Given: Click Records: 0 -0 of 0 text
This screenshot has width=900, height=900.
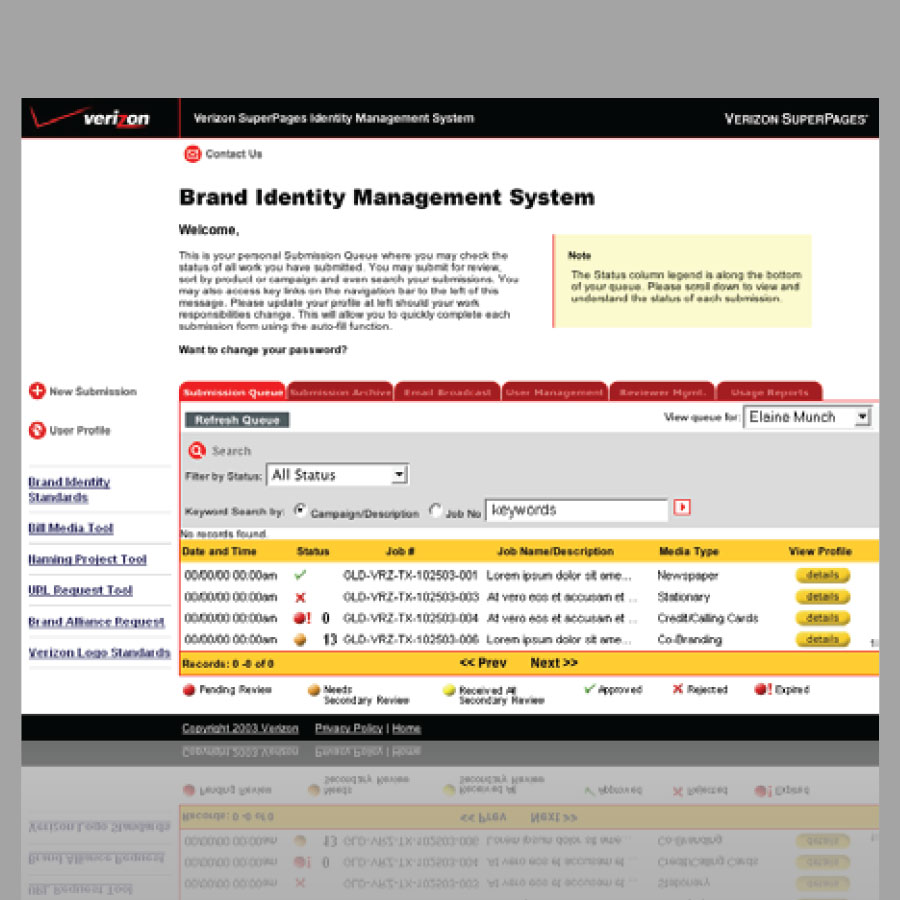Looking at the screenshot, I should click(228, 664).
